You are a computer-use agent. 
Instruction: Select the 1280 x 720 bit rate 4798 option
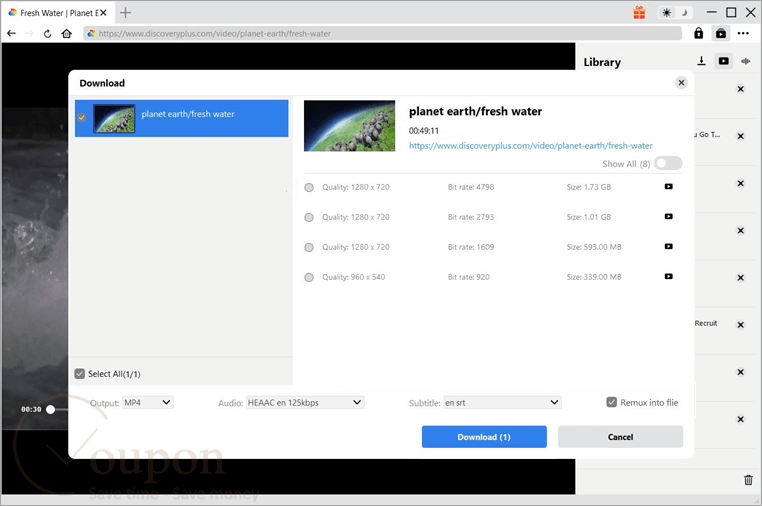click(x=309, y=188)
